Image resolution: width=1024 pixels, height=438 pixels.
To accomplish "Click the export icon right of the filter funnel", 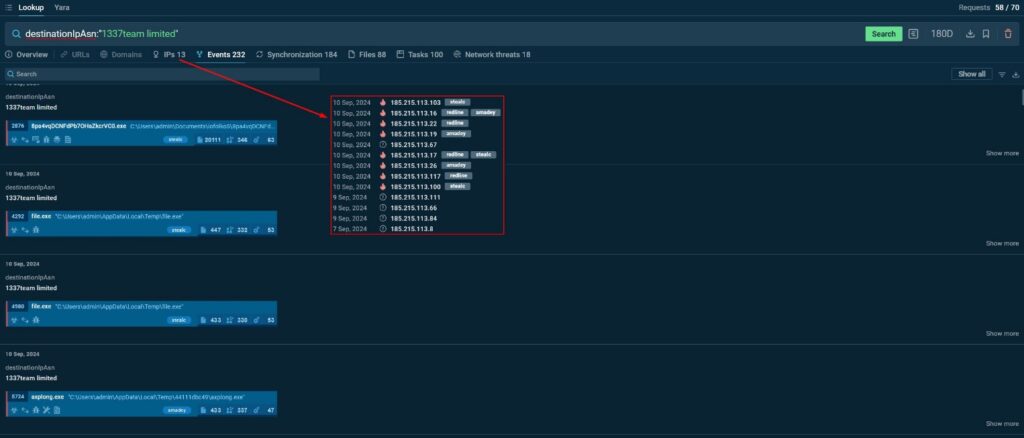I will pyautogui.click(x=1016, y=74).
